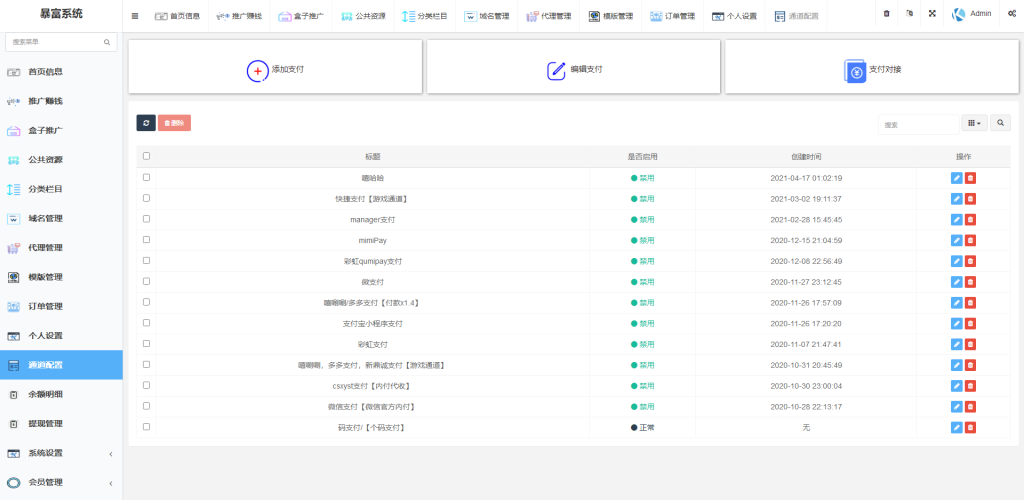Select the checkbox next to 彩虹支付

147,344
